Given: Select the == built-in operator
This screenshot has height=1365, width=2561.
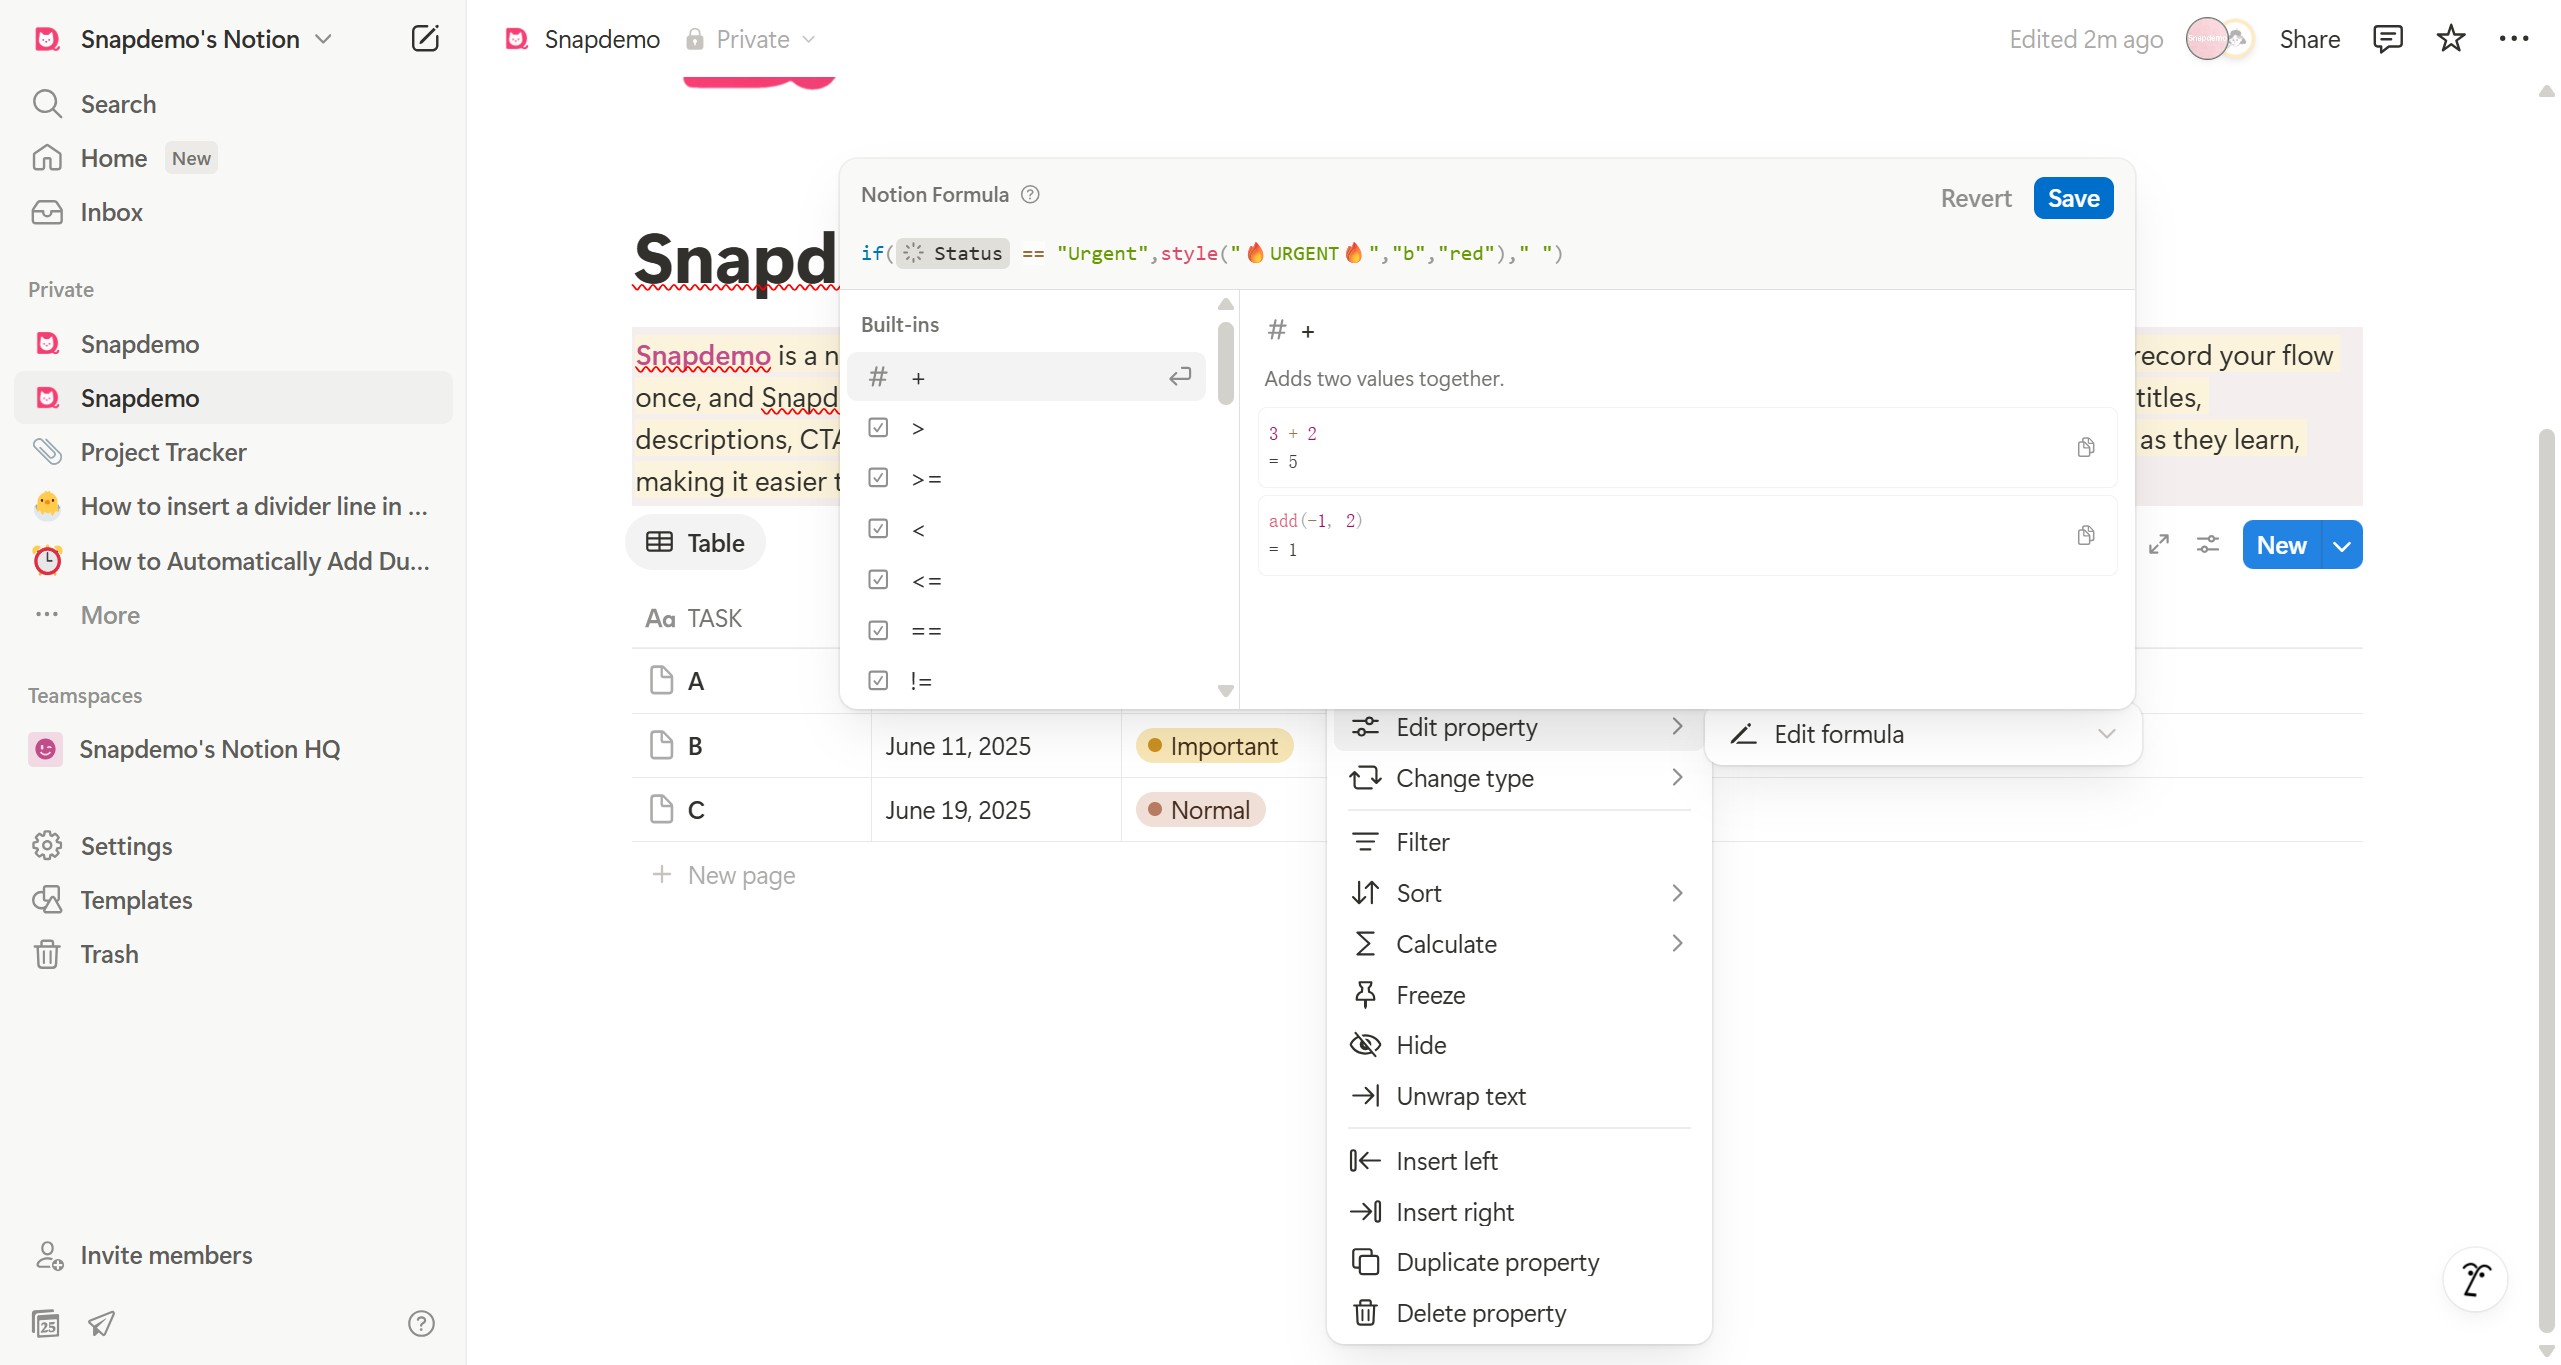Looking at the screenshot, I should coord(1026,630).
